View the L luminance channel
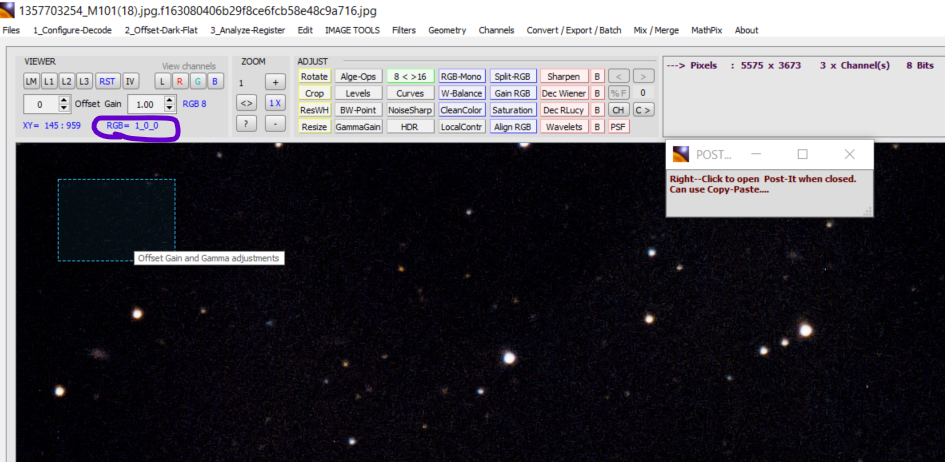This screenshot has height=462, width=945. pyautogui.click(x=162, y=81)
